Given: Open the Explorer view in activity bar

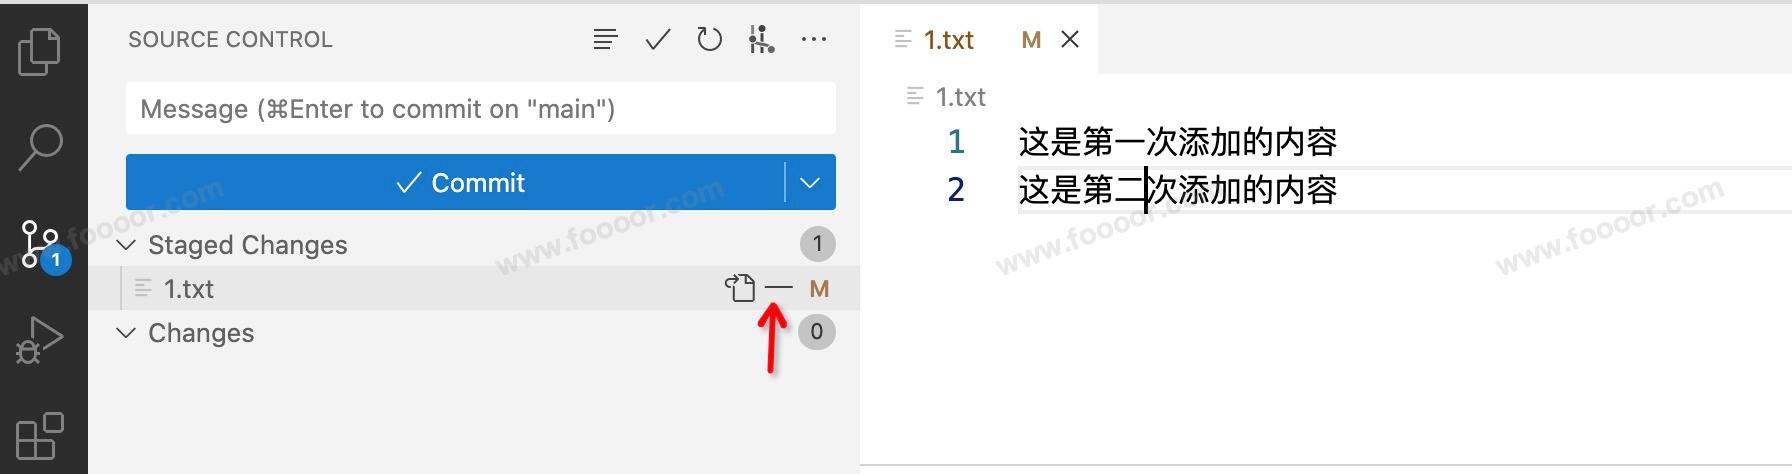Looking at the screenshot, I should point(40,52).
